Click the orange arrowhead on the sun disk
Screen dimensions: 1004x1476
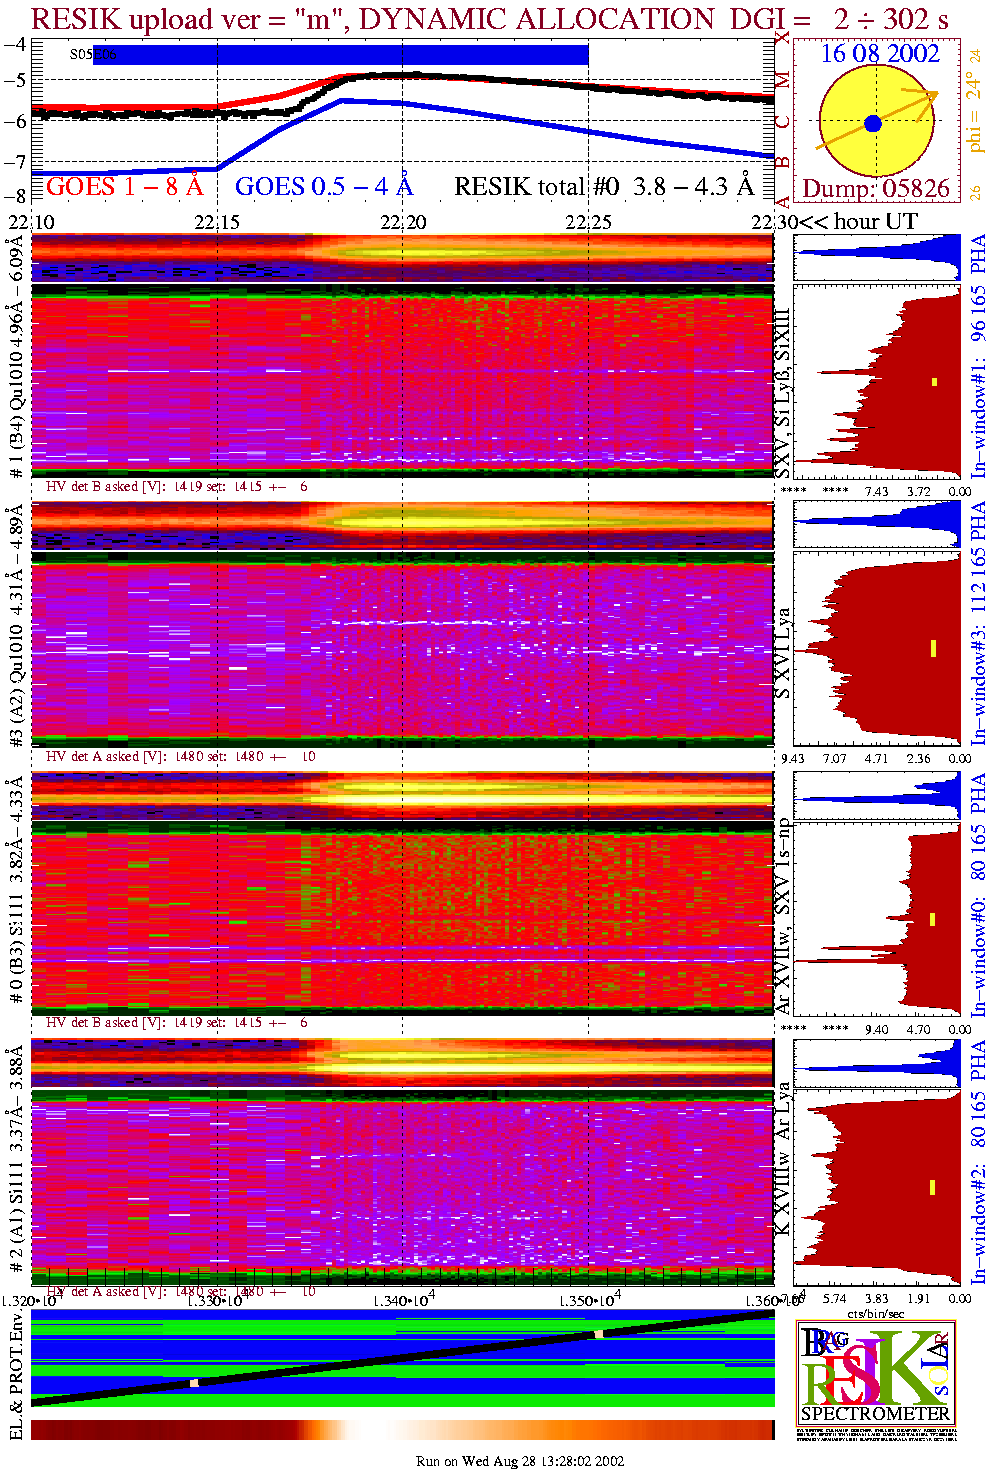coord(932,94)
